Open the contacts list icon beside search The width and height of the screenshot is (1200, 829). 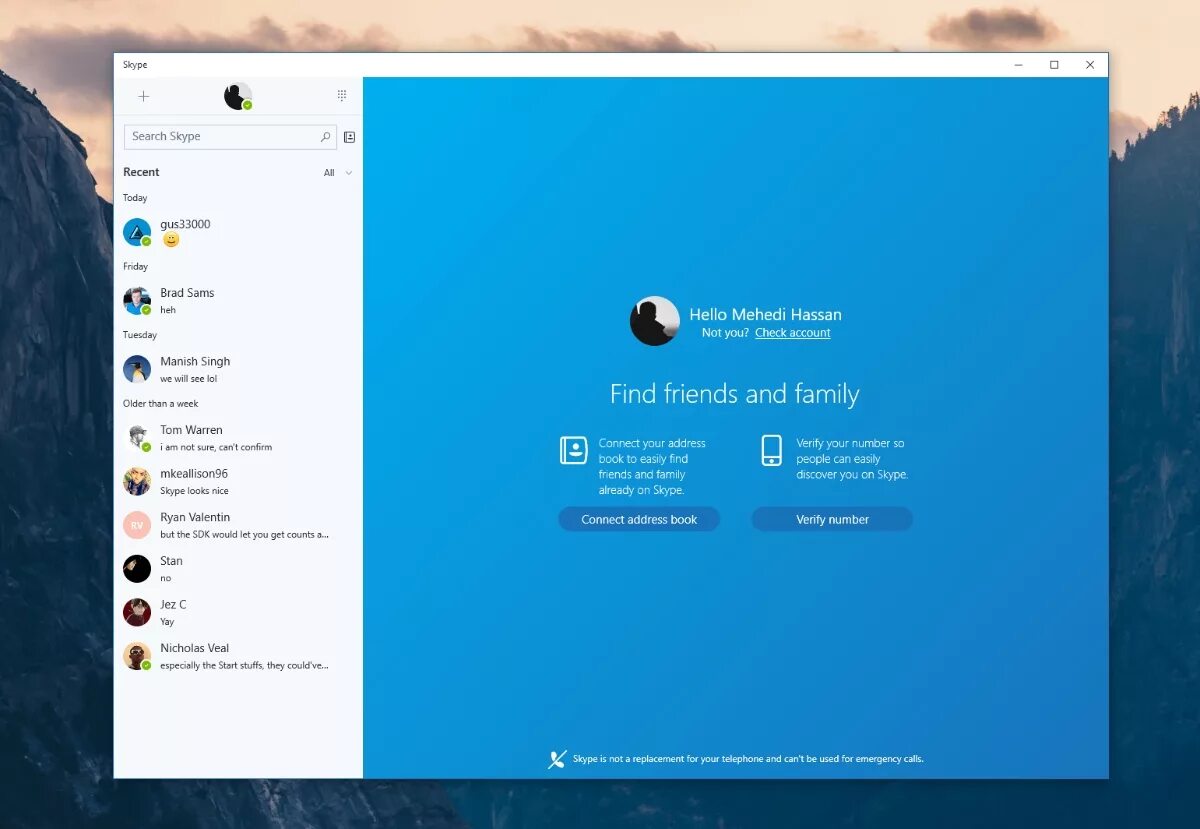(x=349, y=137)
